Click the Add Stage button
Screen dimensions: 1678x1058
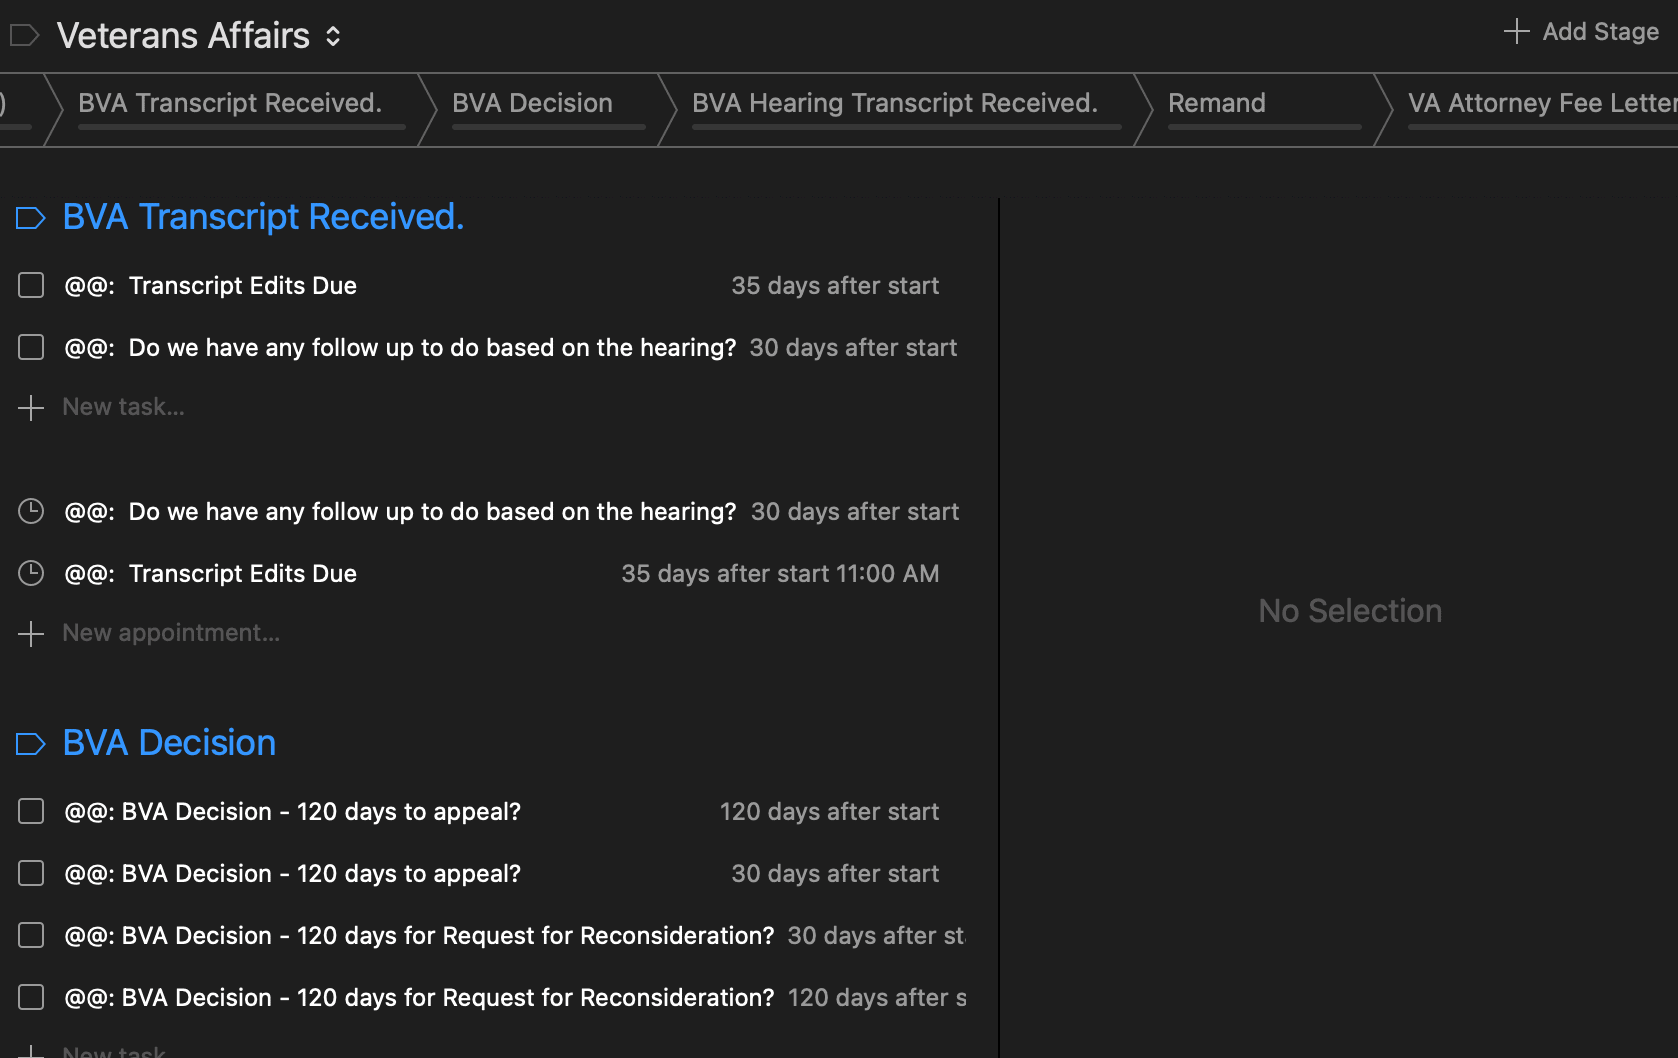point(1581,32)
